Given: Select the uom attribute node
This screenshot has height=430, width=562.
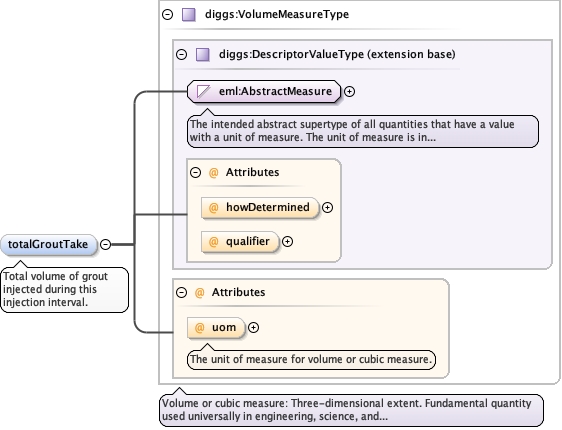Looking at the screenshot, I should [x=216, y=328].
